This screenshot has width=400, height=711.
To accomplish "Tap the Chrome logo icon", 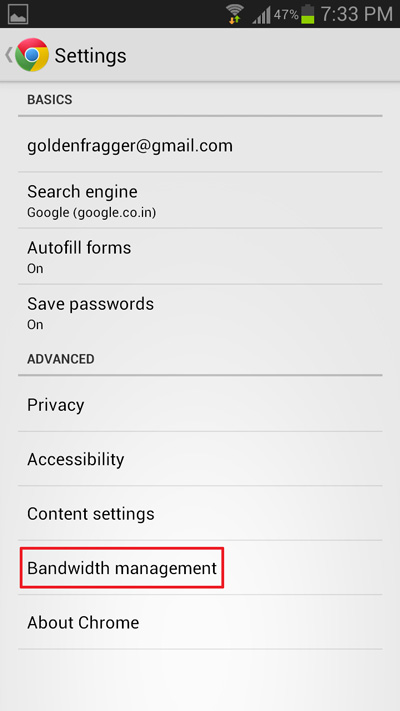I will pos(32,55).
